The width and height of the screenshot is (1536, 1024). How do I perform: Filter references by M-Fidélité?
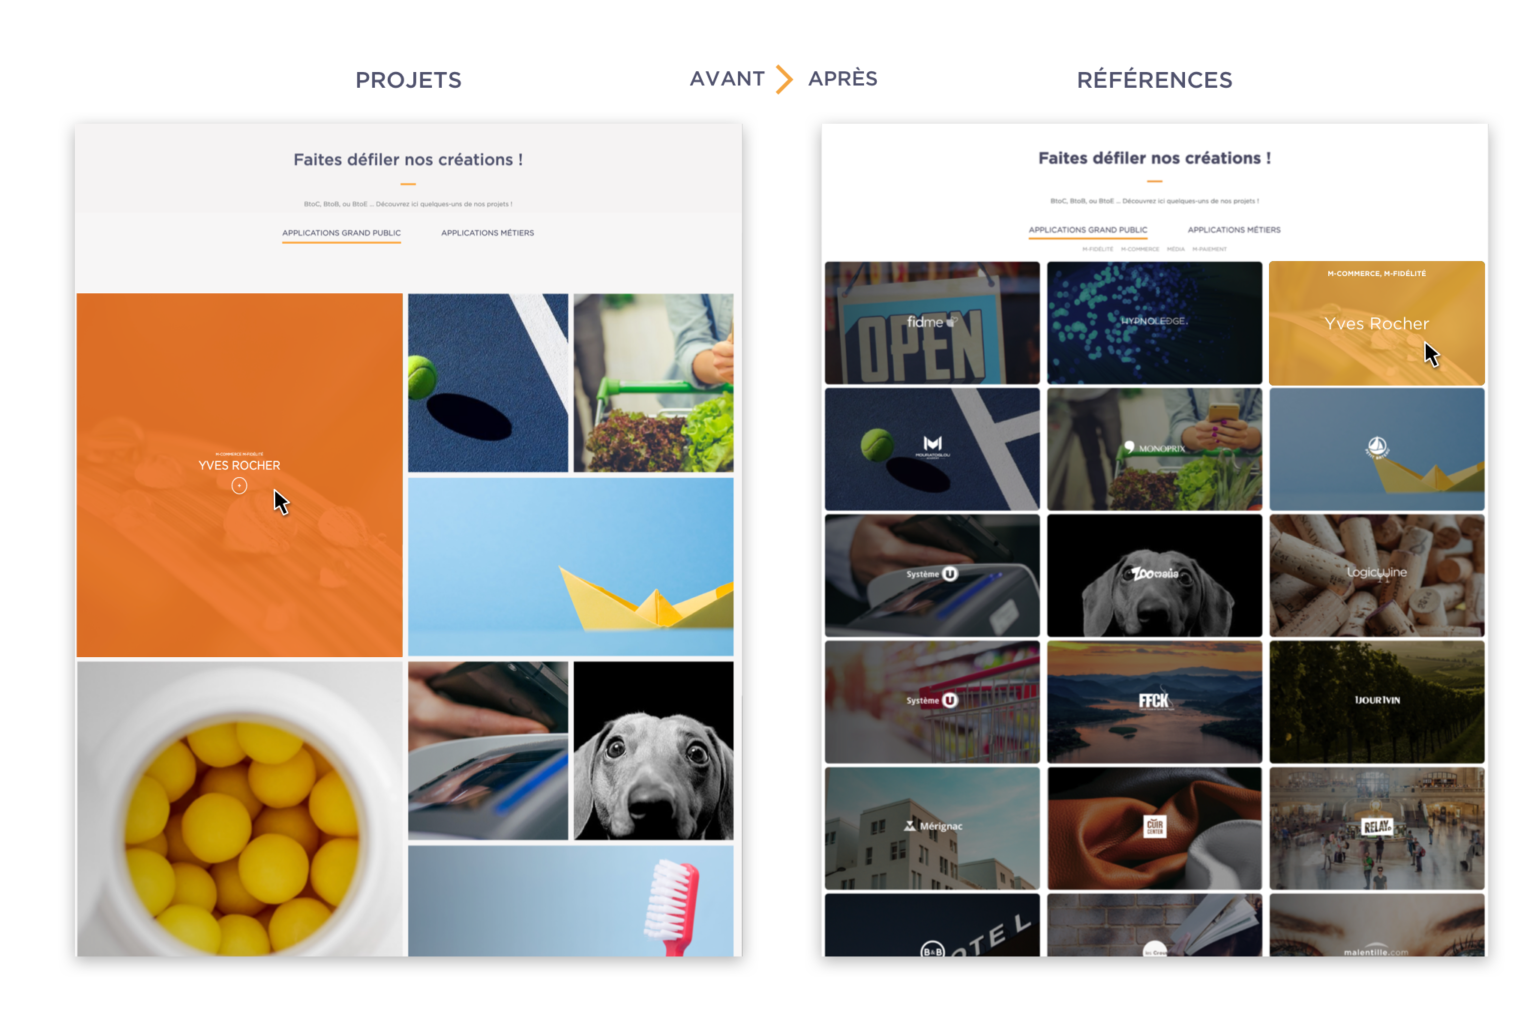(x=1097, y=249)
